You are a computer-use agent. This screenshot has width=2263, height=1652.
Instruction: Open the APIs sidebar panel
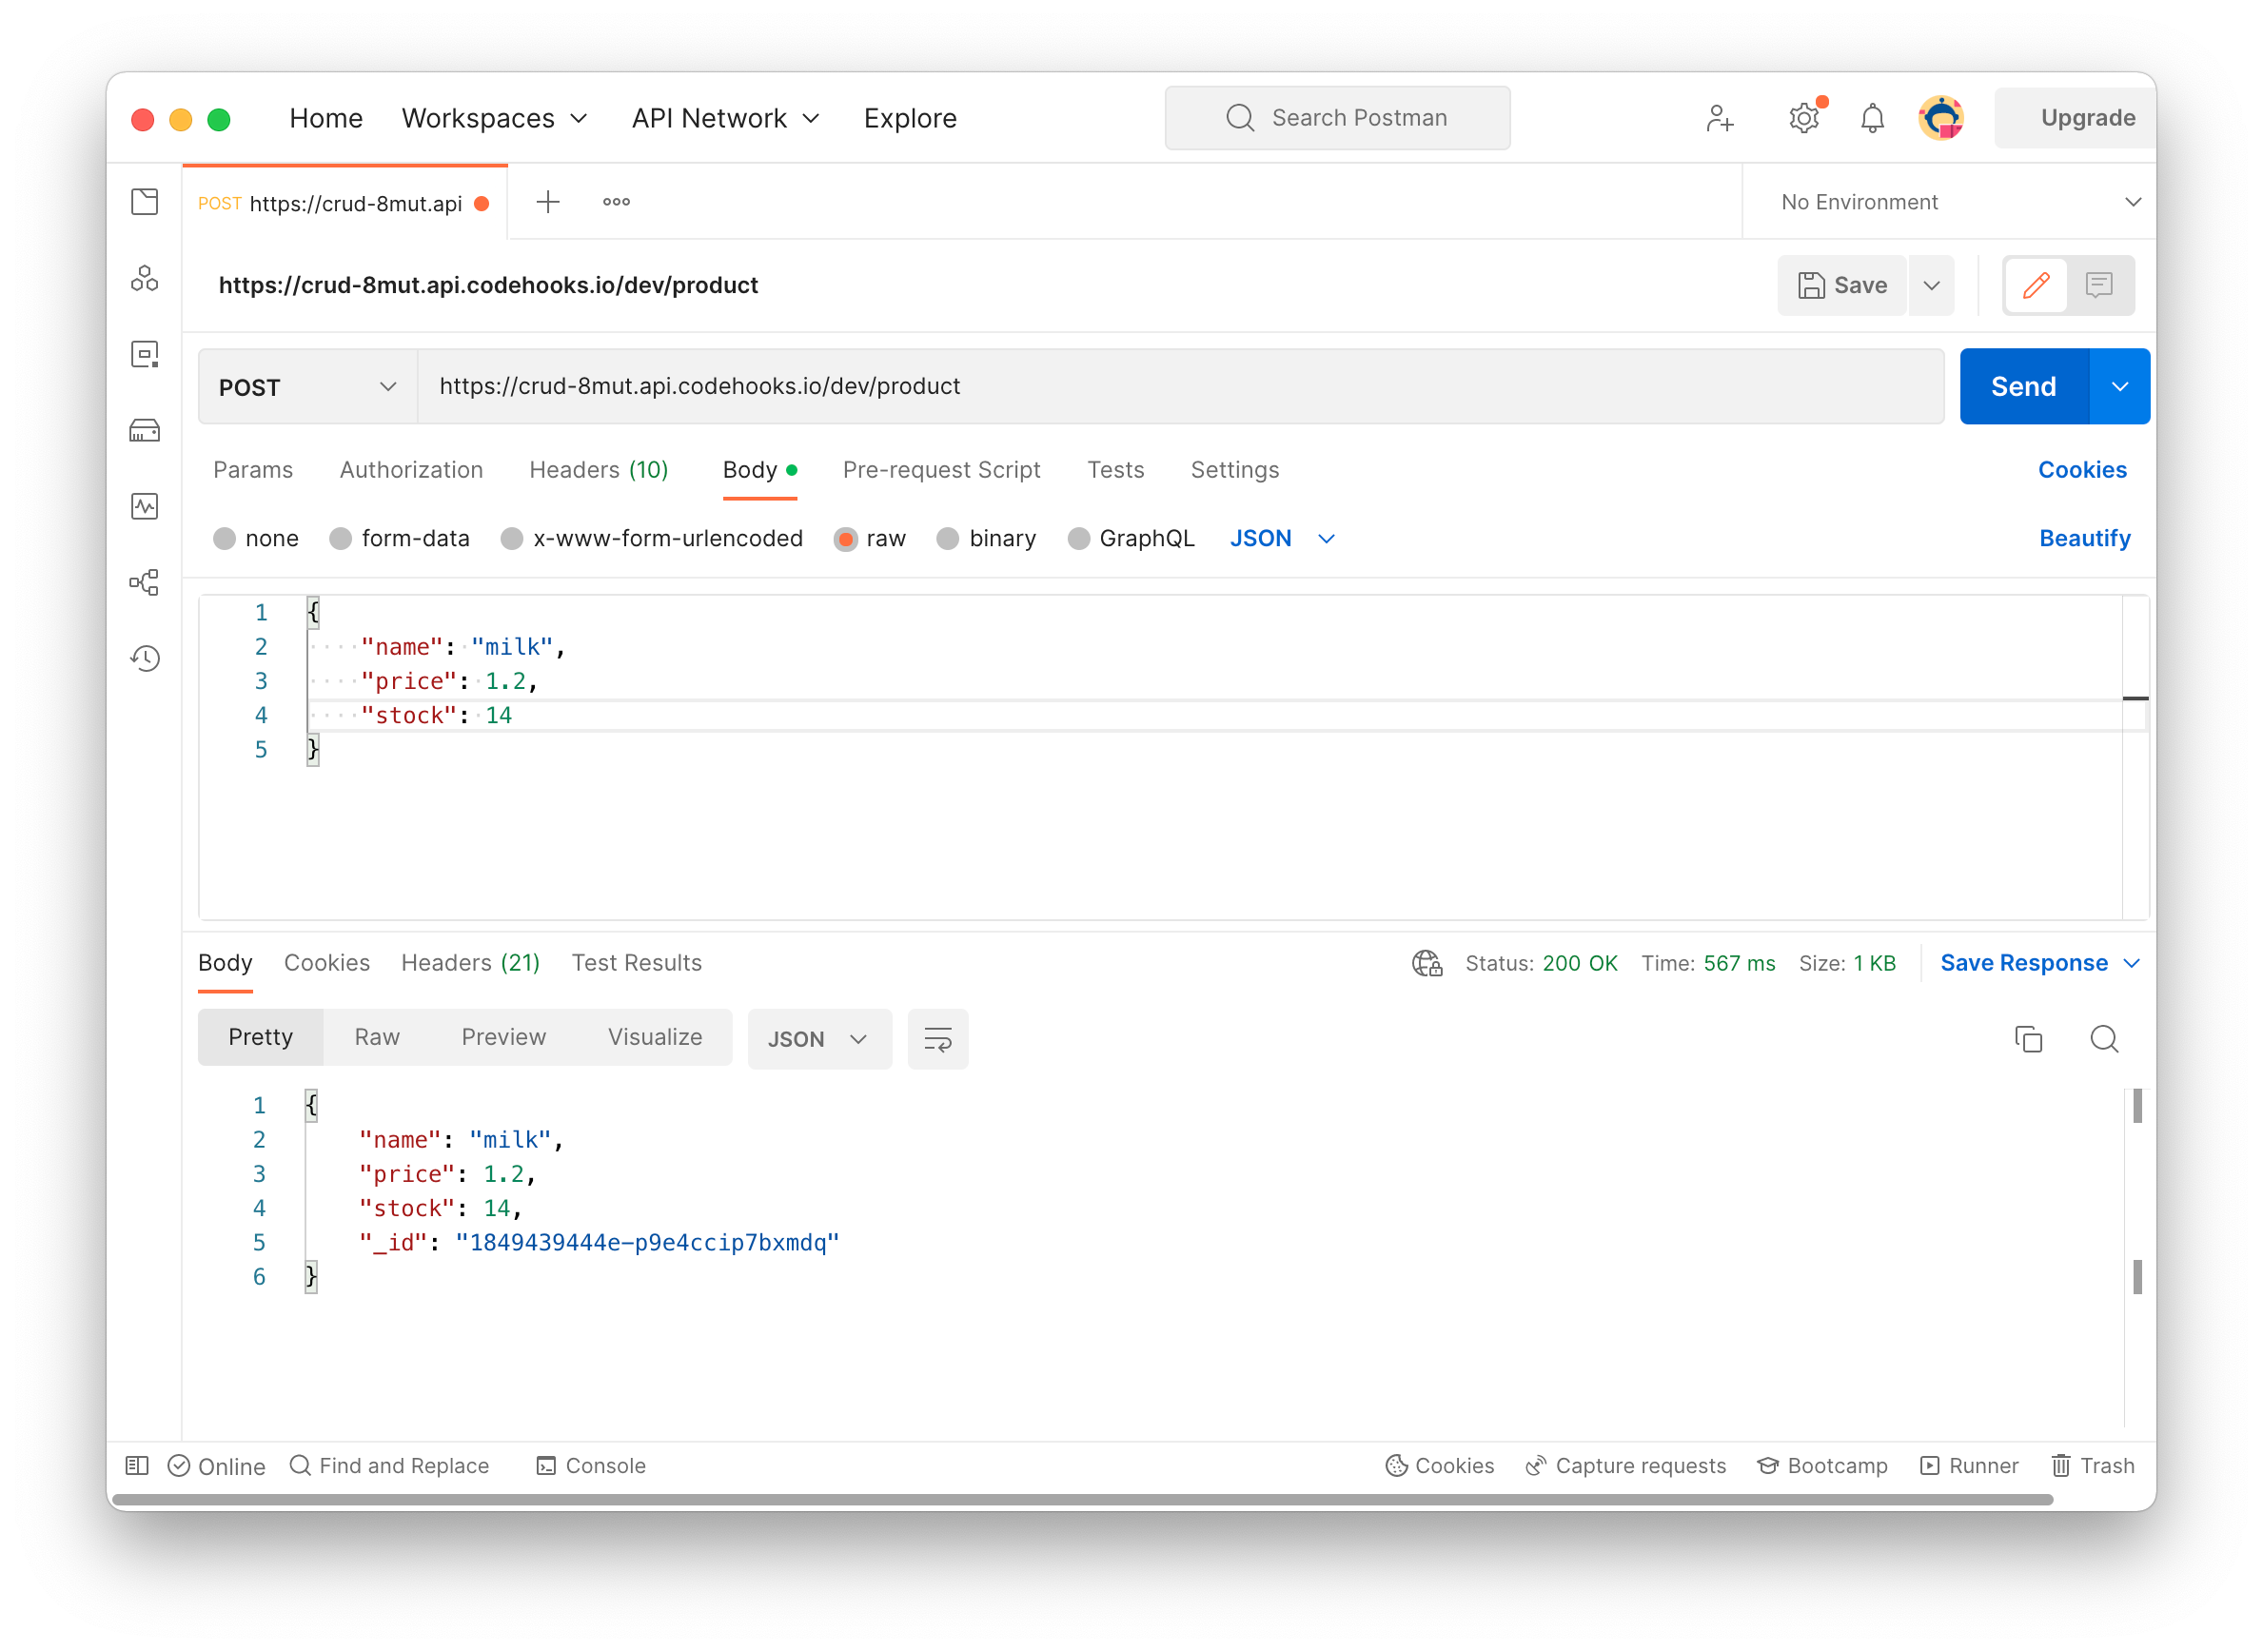145,279
